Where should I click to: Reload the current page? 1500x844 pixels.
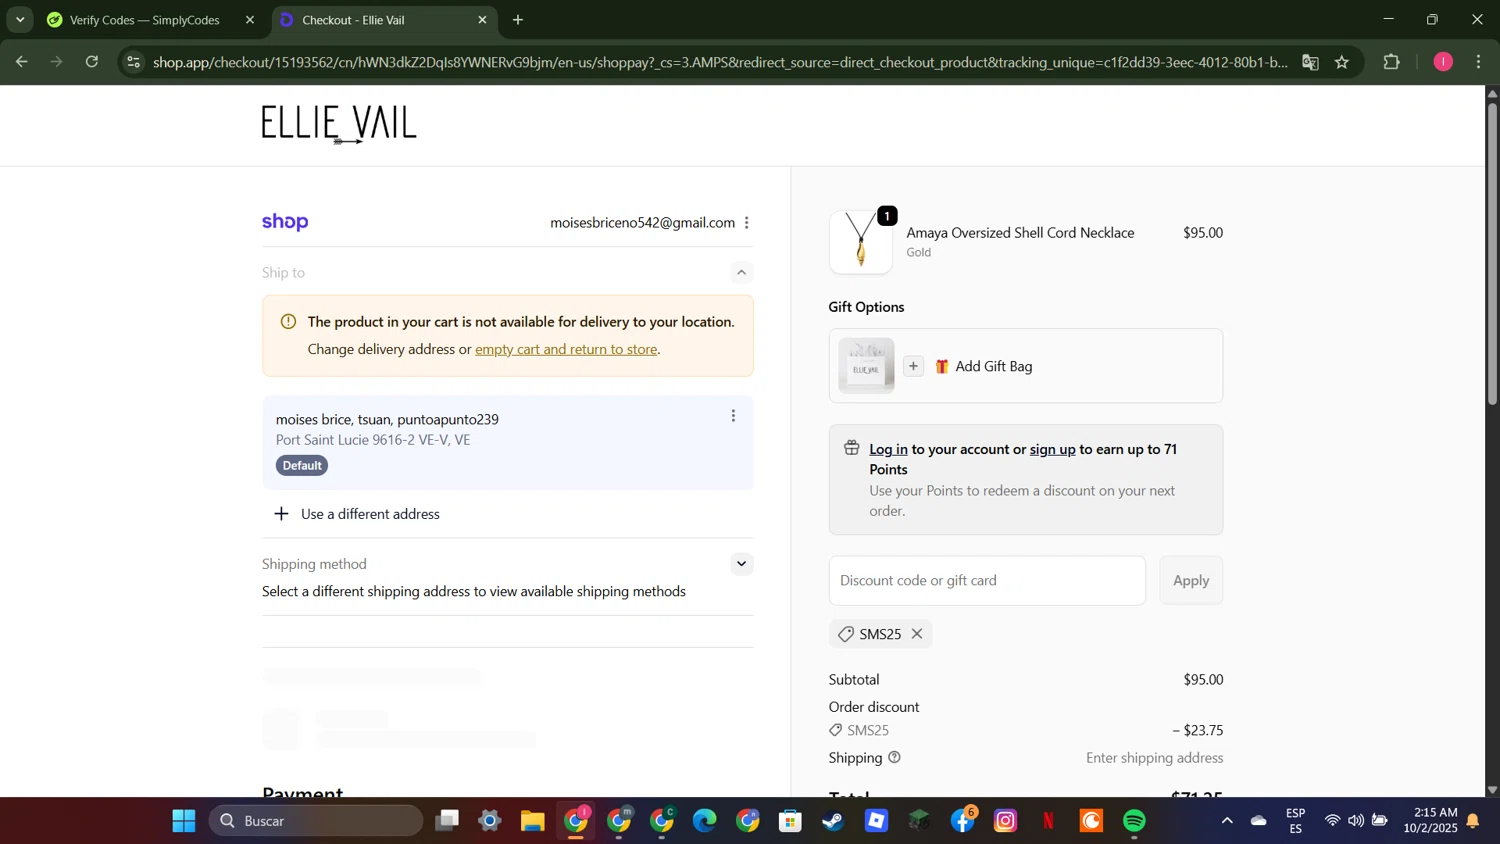pyautogui.click(x=92, y=62)
